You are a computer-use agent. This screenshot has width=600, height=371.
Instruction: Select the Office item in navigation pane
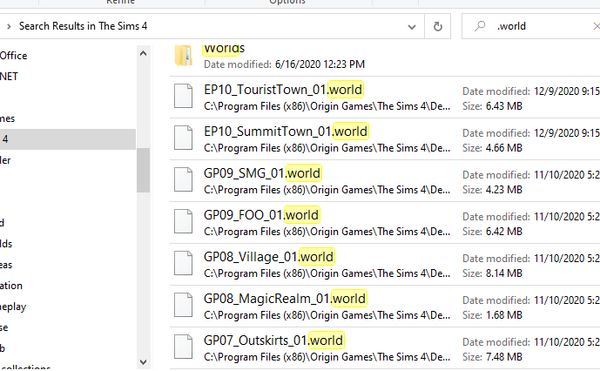13,56
